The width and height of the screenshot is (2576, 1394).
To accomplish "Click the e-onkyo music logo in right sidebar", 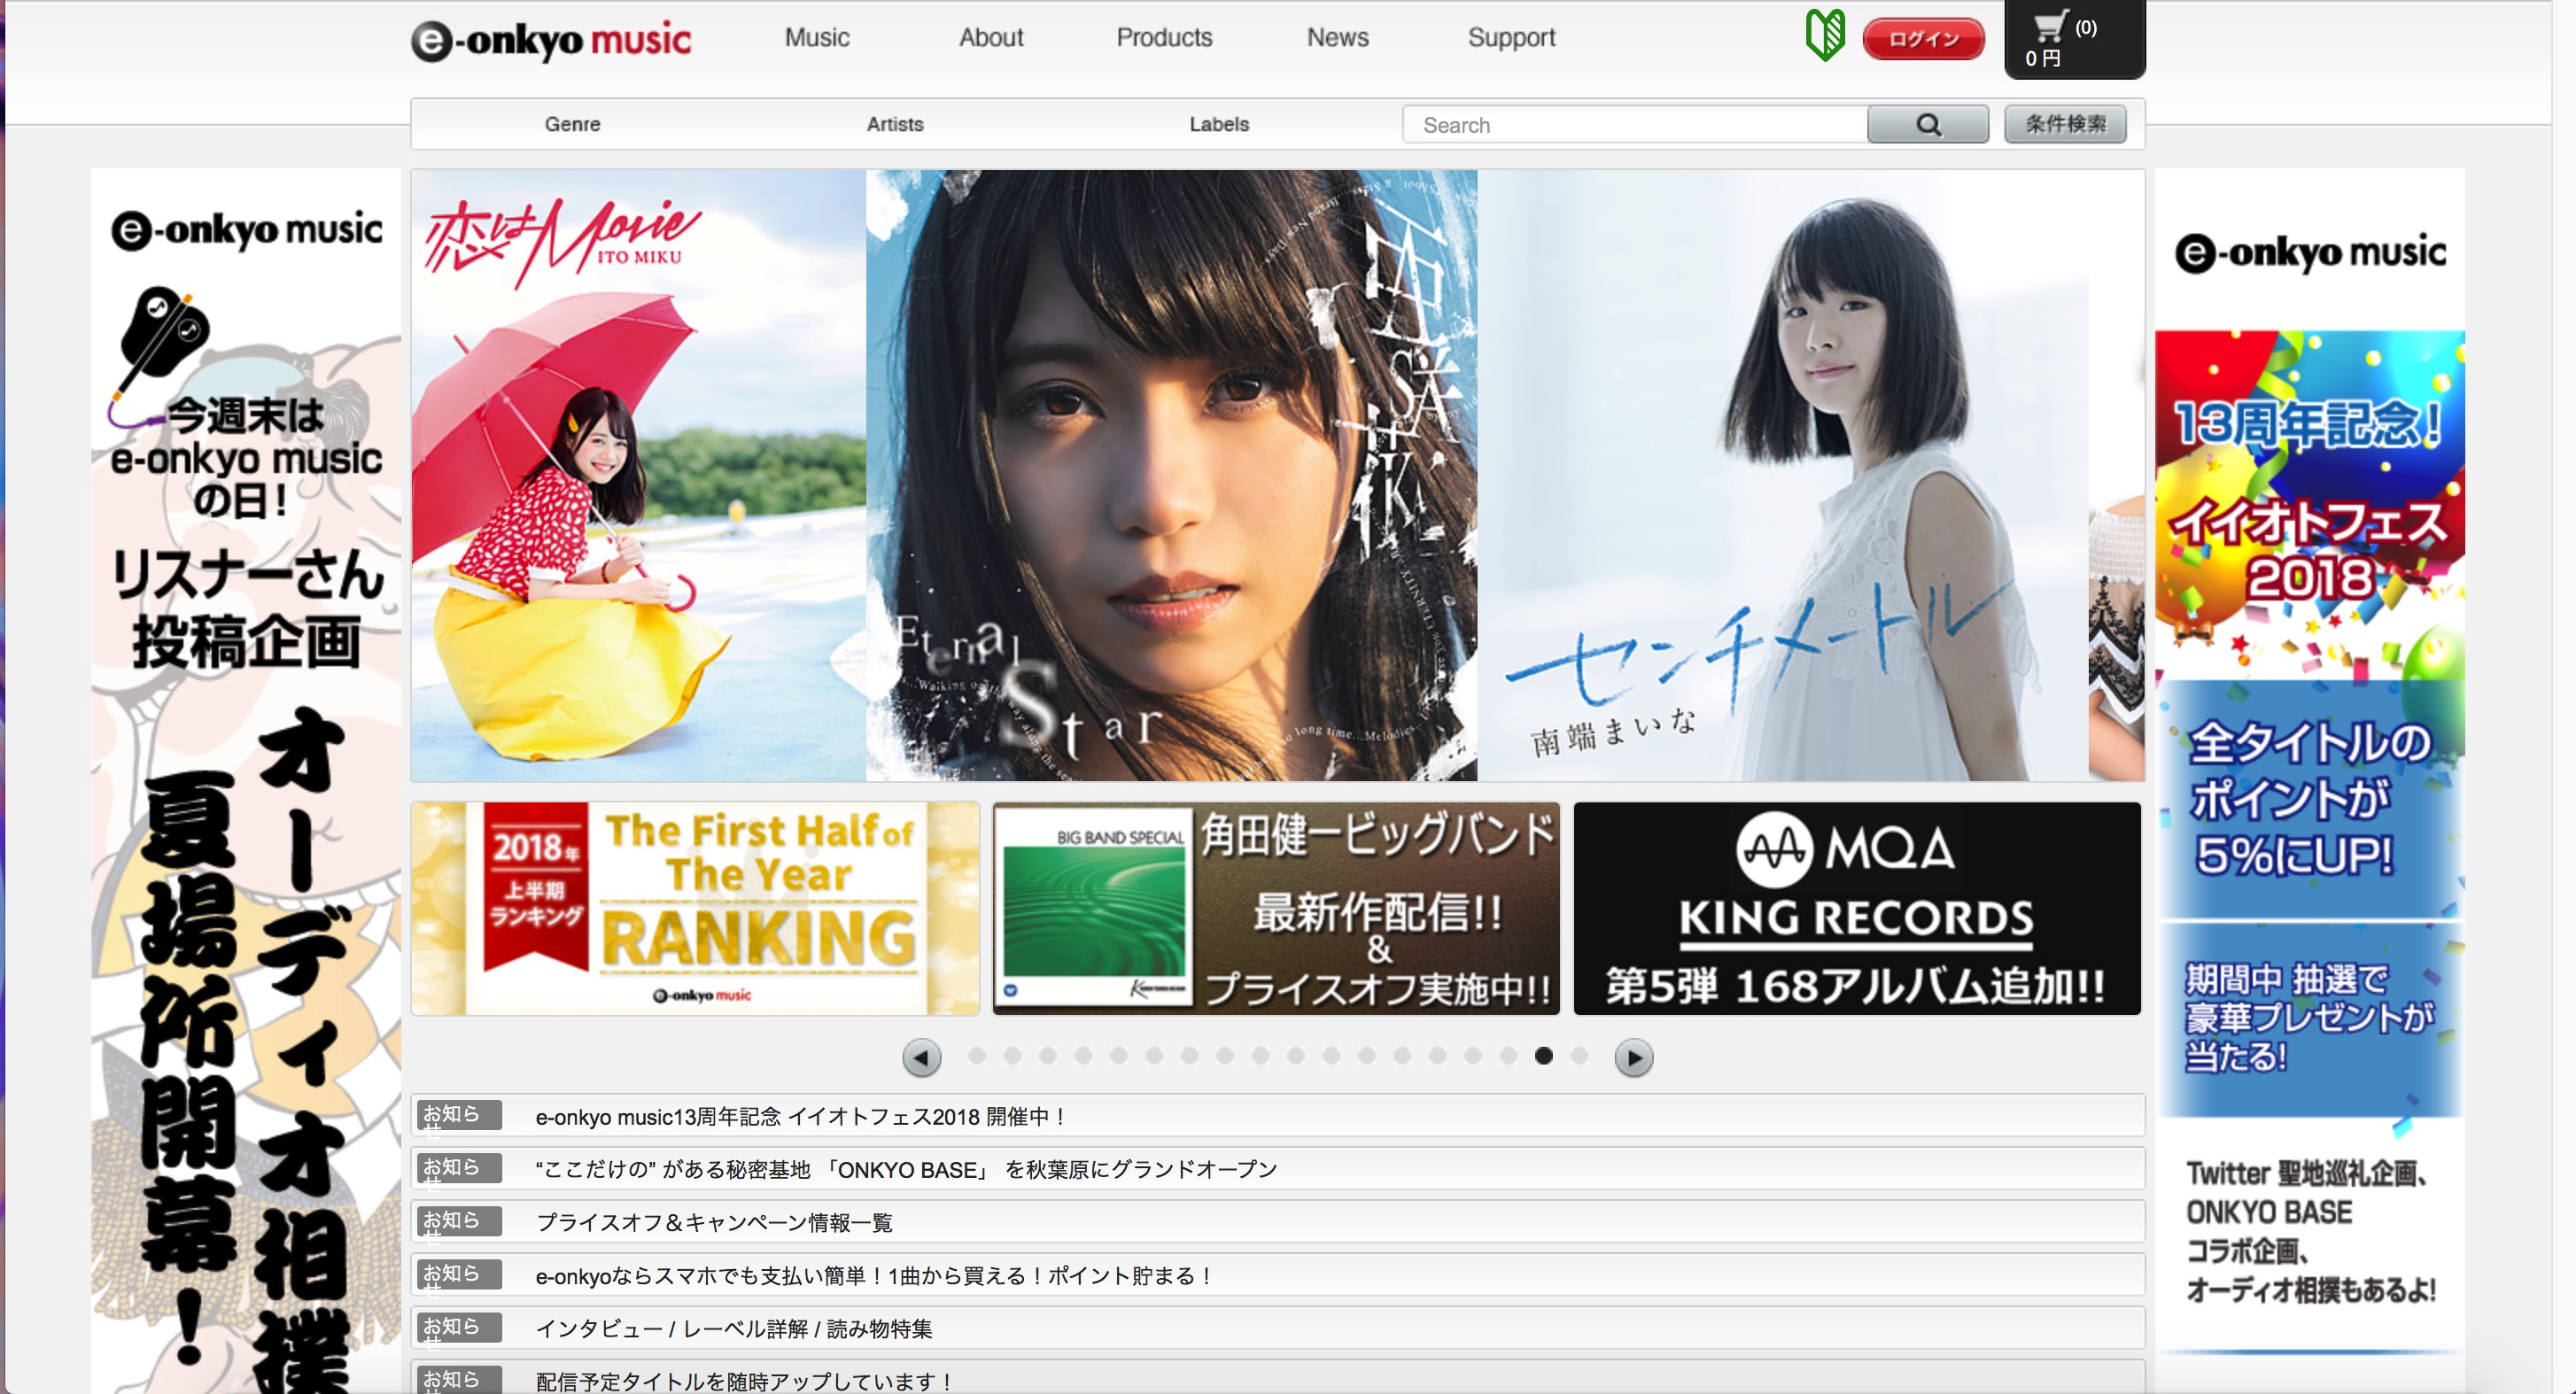I will pos(2310,253).
